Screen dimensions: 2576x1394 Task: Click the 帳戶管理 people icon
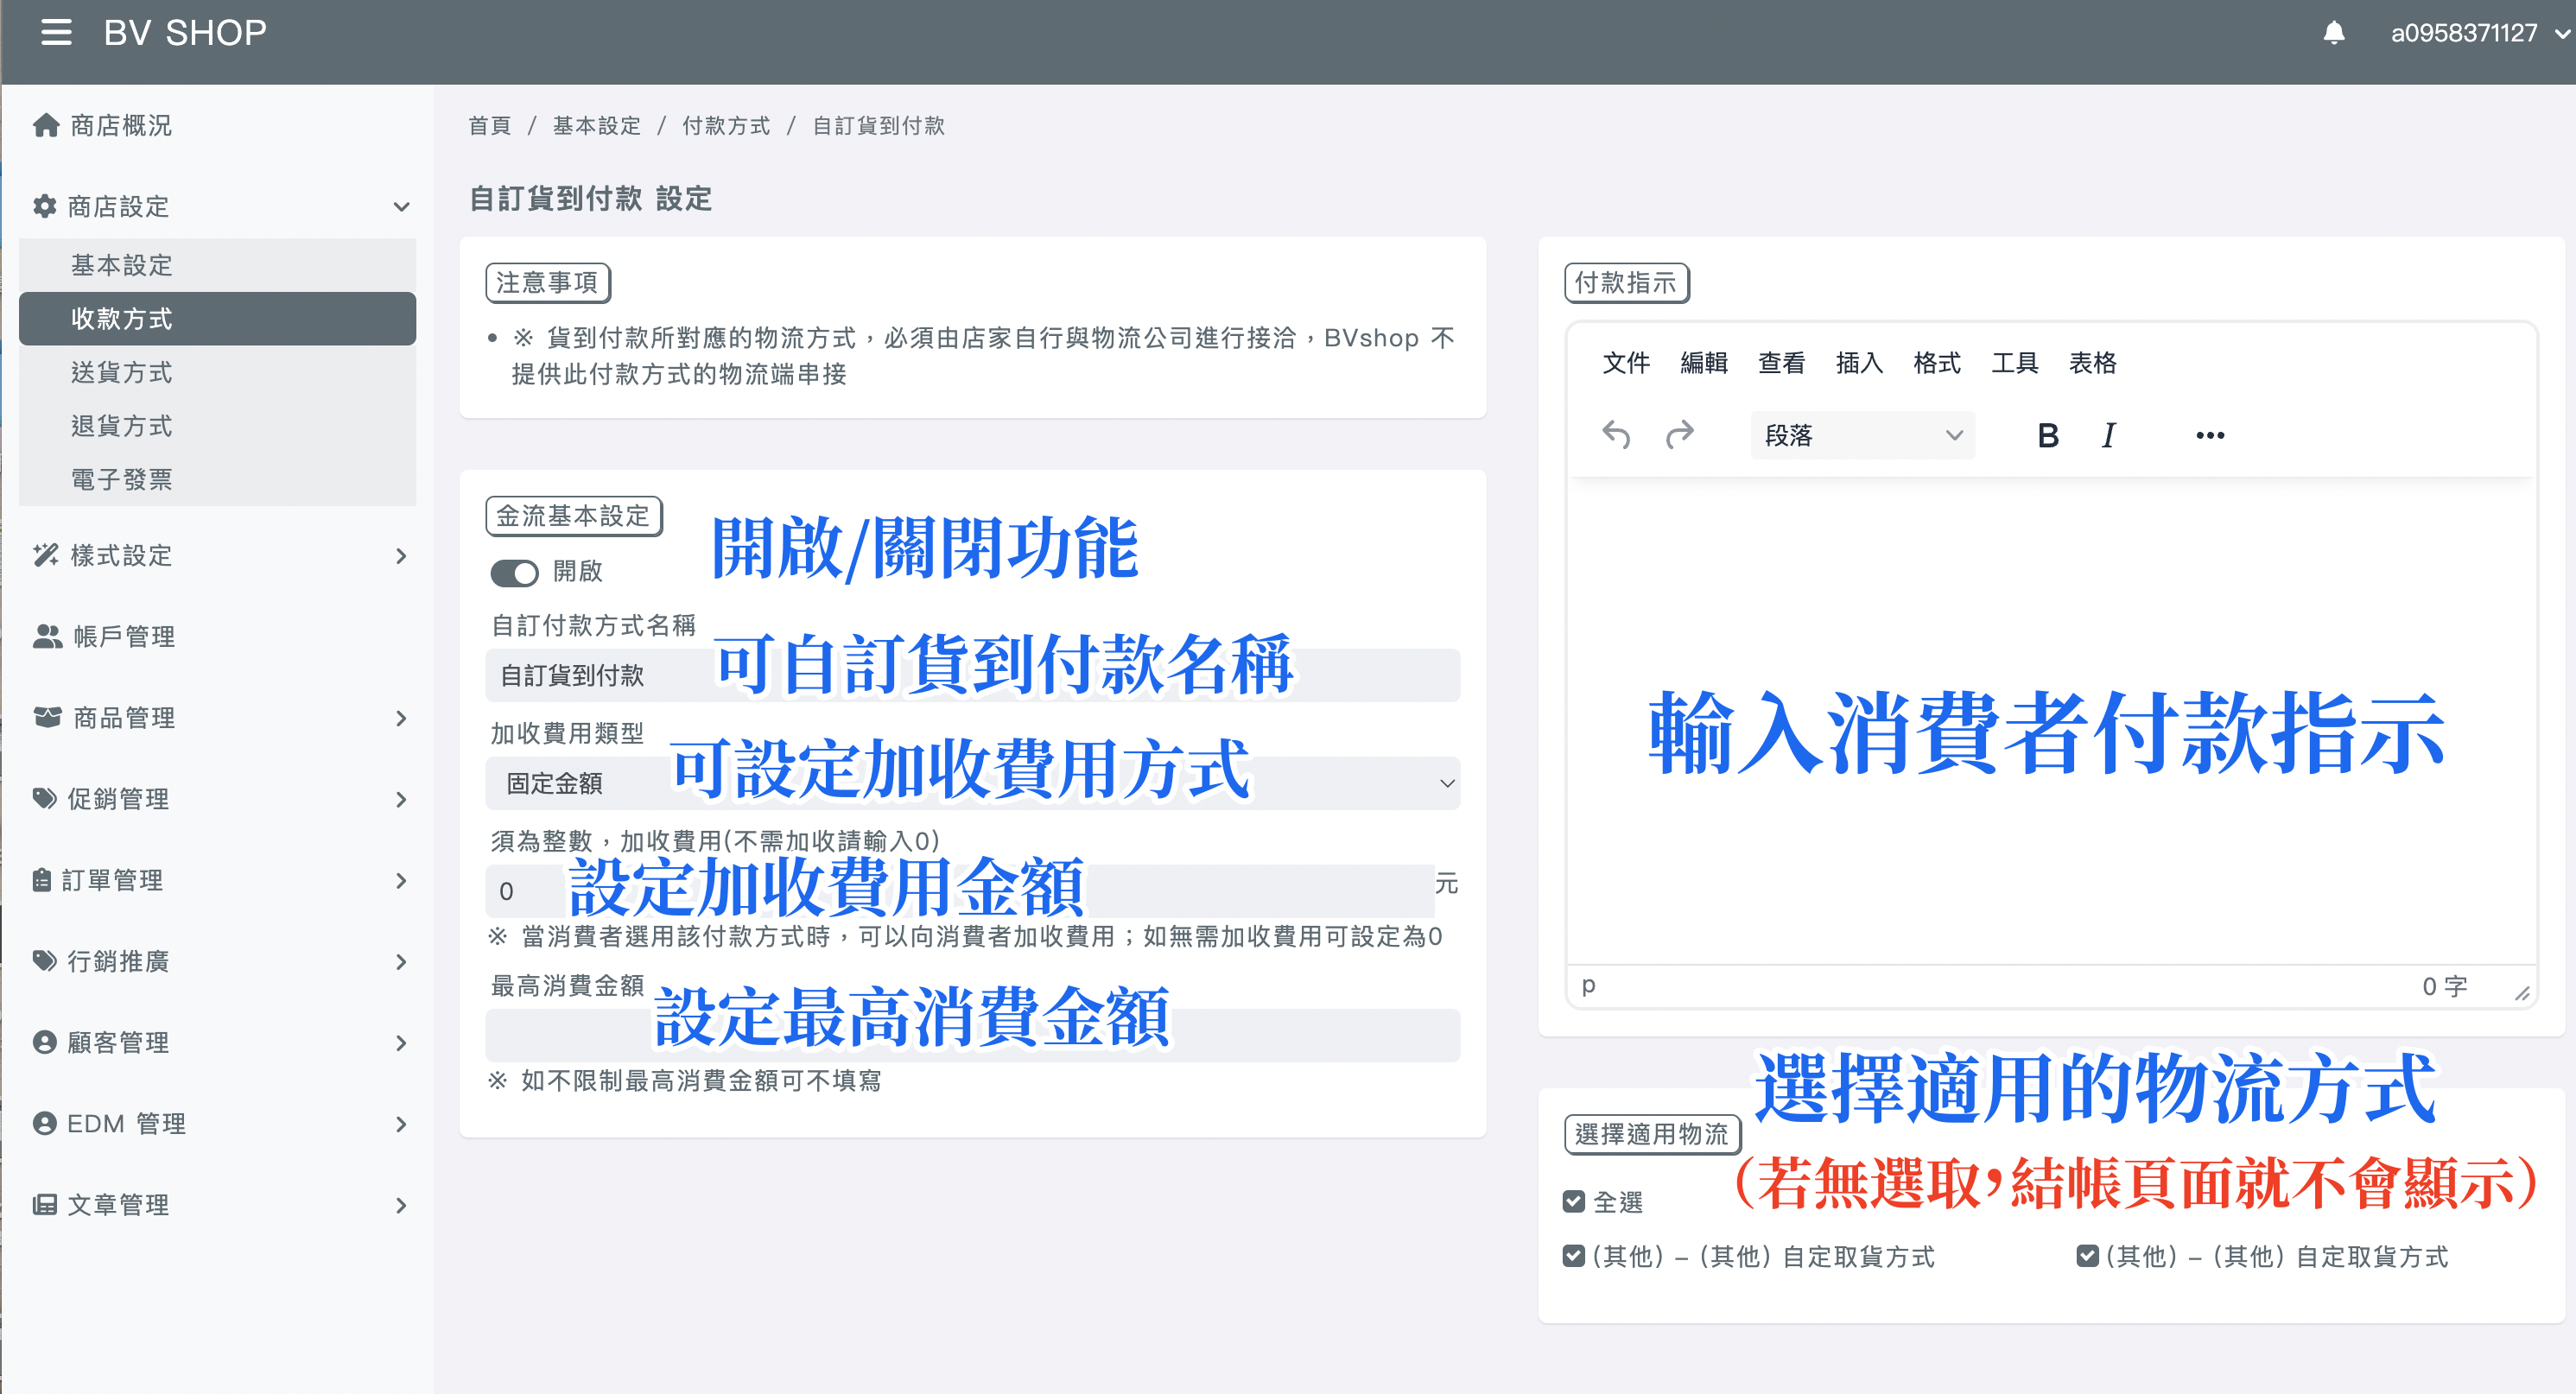click(x=47, y=636)
